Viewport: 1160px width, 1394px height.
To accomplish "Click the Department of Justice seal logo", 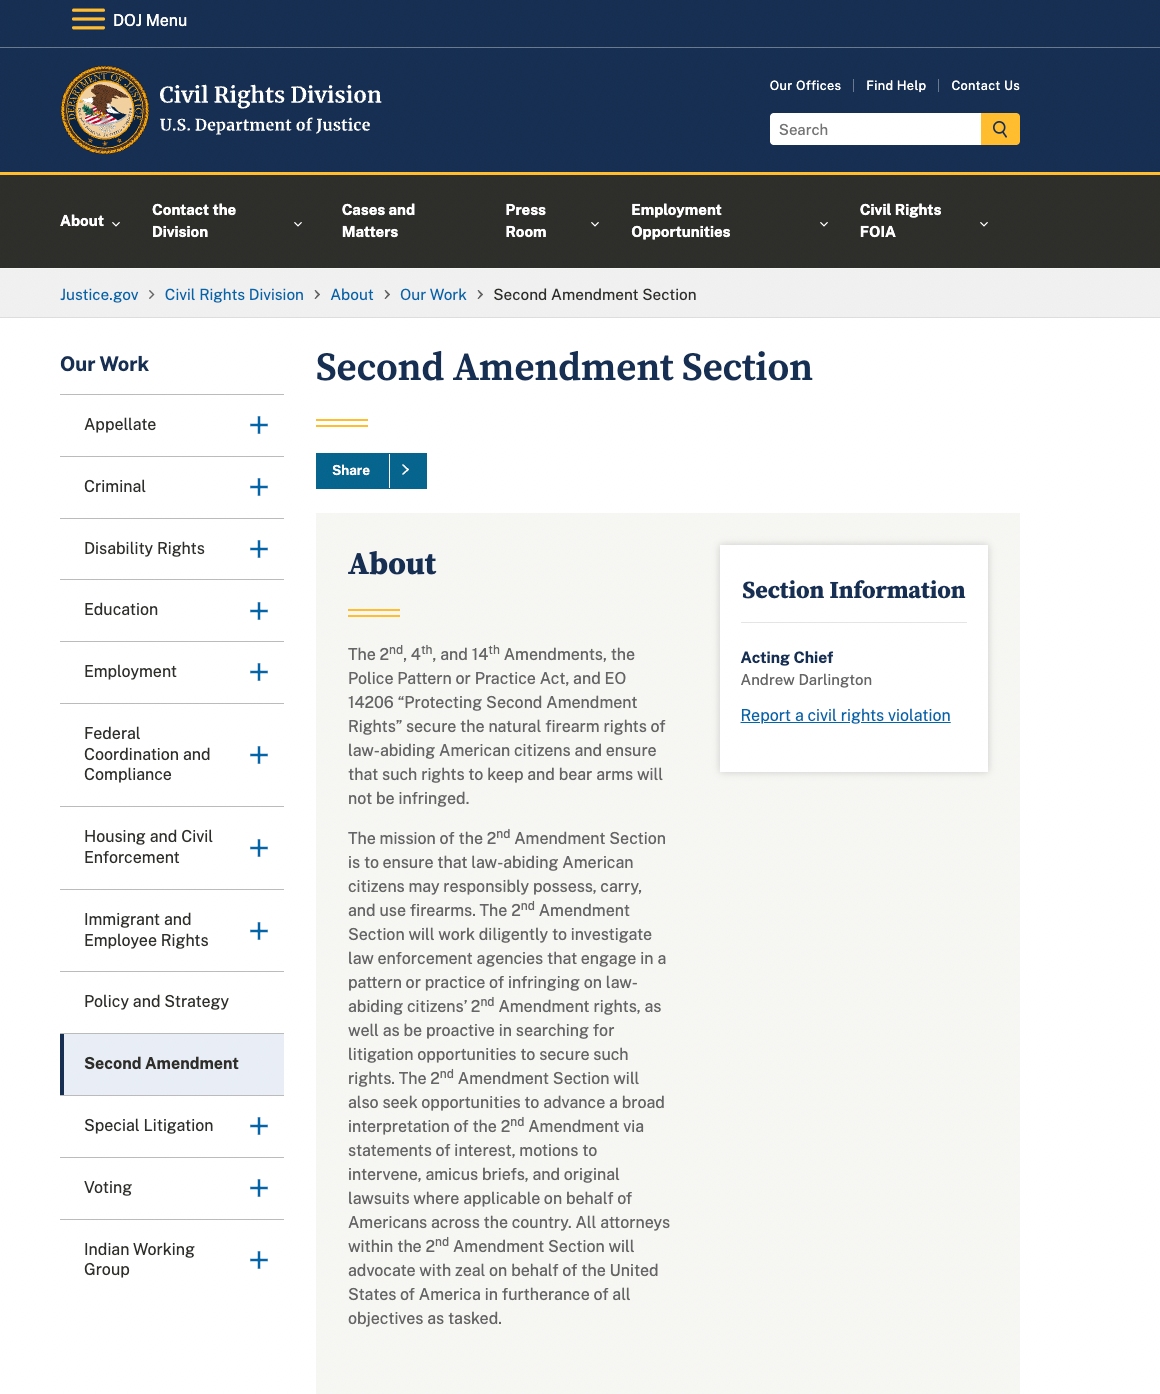I will 104,110.
